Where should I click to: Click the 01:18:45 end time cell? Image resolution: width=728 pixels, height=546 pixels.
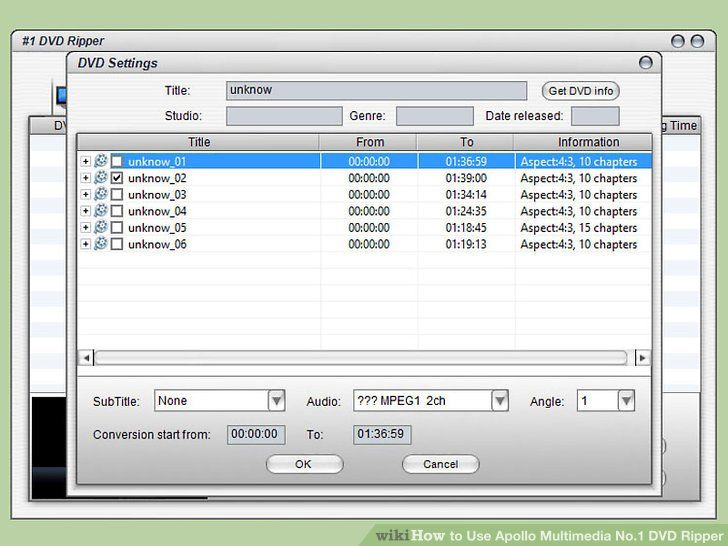pos(466,228)
